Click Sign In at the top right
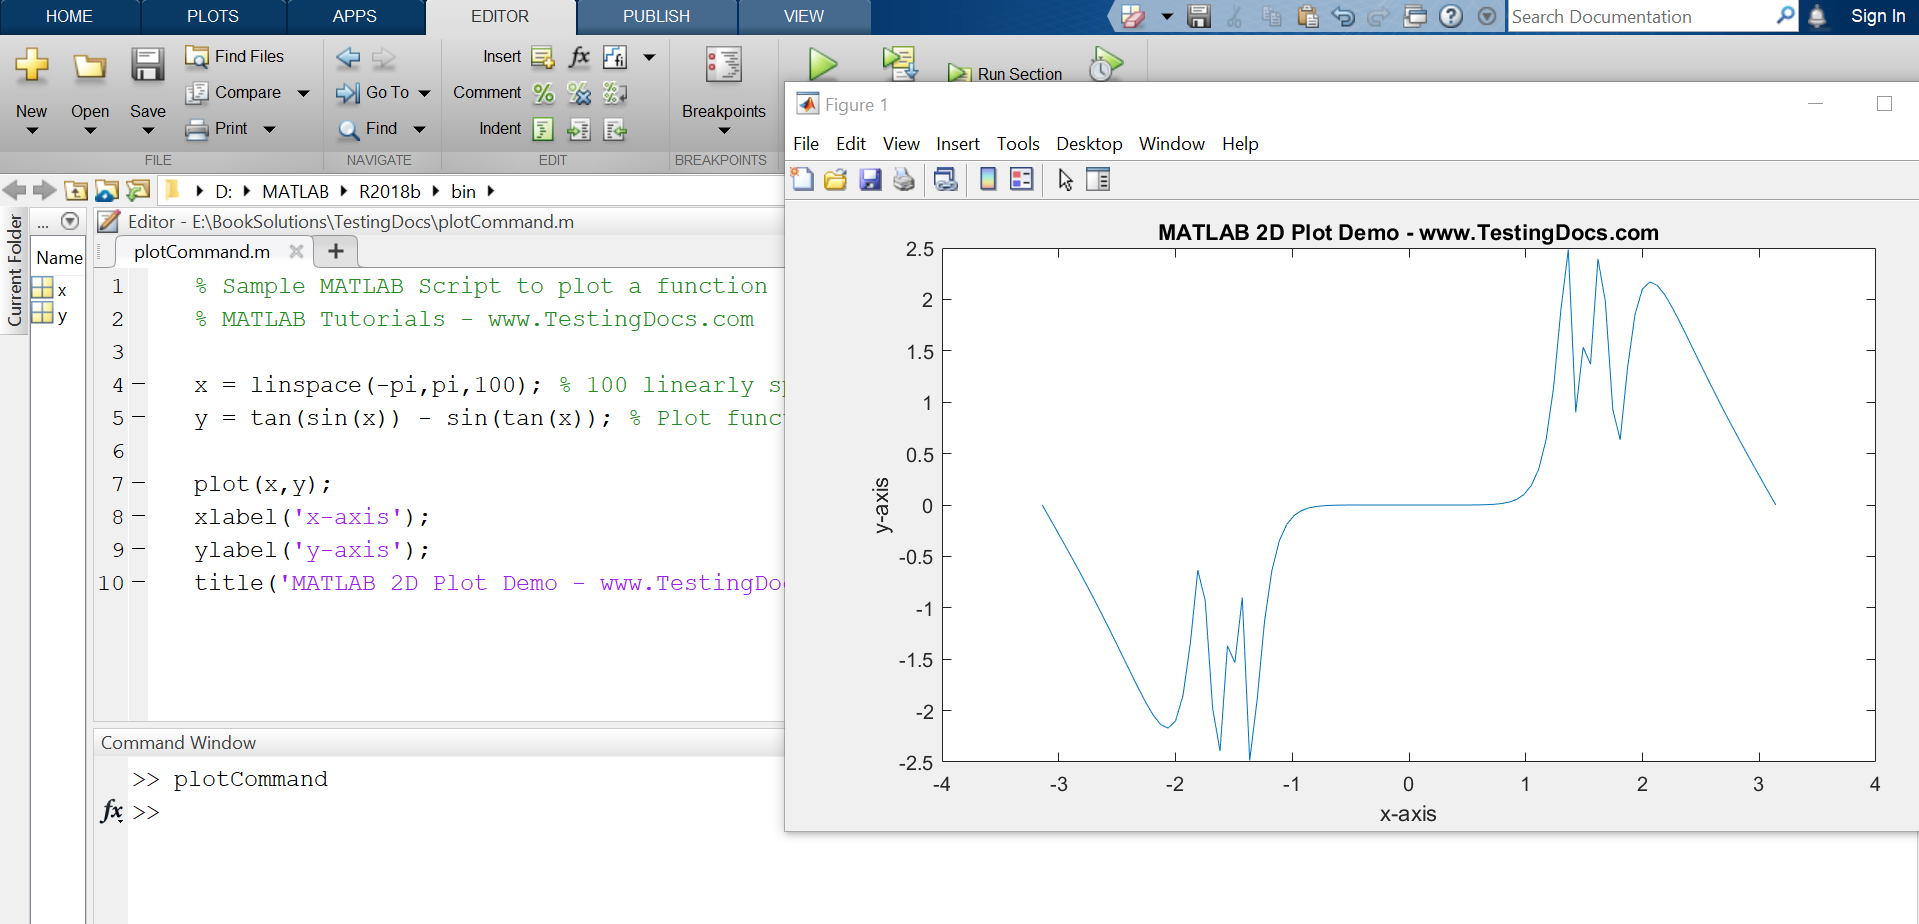Viewport: 1919px width, 924px height. (1877, 16)
